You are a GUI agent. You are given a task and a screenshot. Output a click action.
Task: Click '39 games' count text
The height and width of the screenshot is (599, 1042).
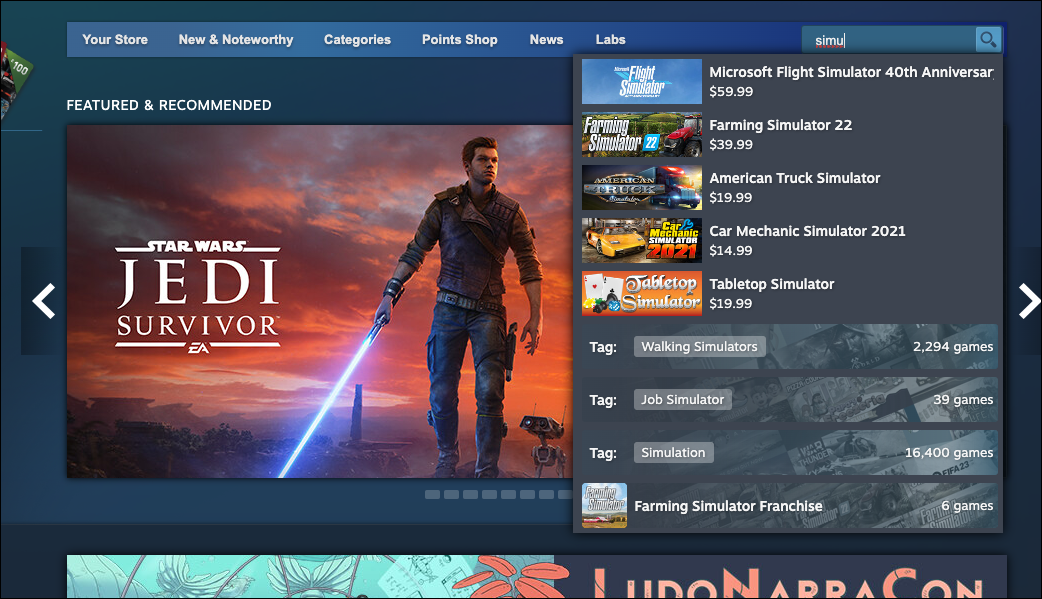pyautogui.click(x=963, y=400)
